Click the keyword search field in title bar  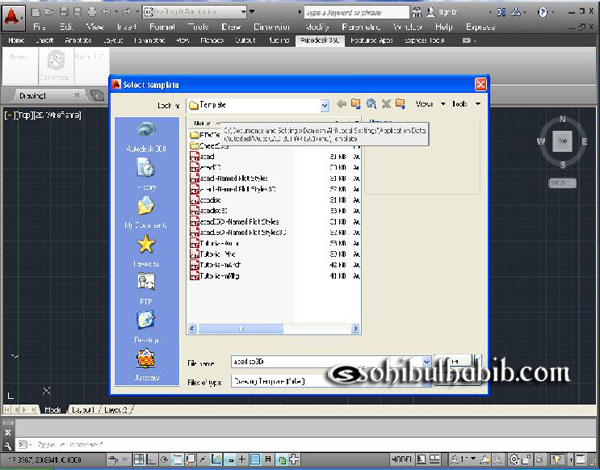click(356, 13)
